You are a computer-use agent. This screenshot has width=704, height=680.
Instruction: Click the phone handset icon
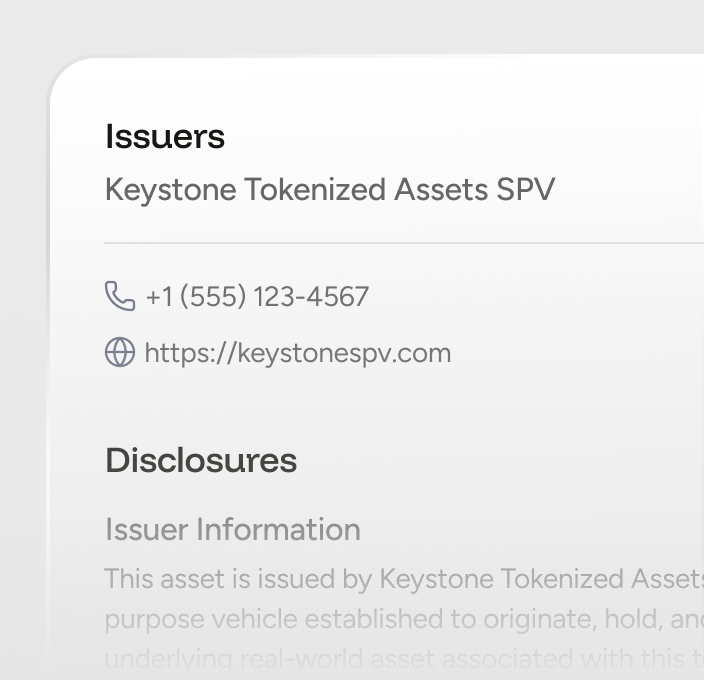pyautogui.click(x=119, y=296)
